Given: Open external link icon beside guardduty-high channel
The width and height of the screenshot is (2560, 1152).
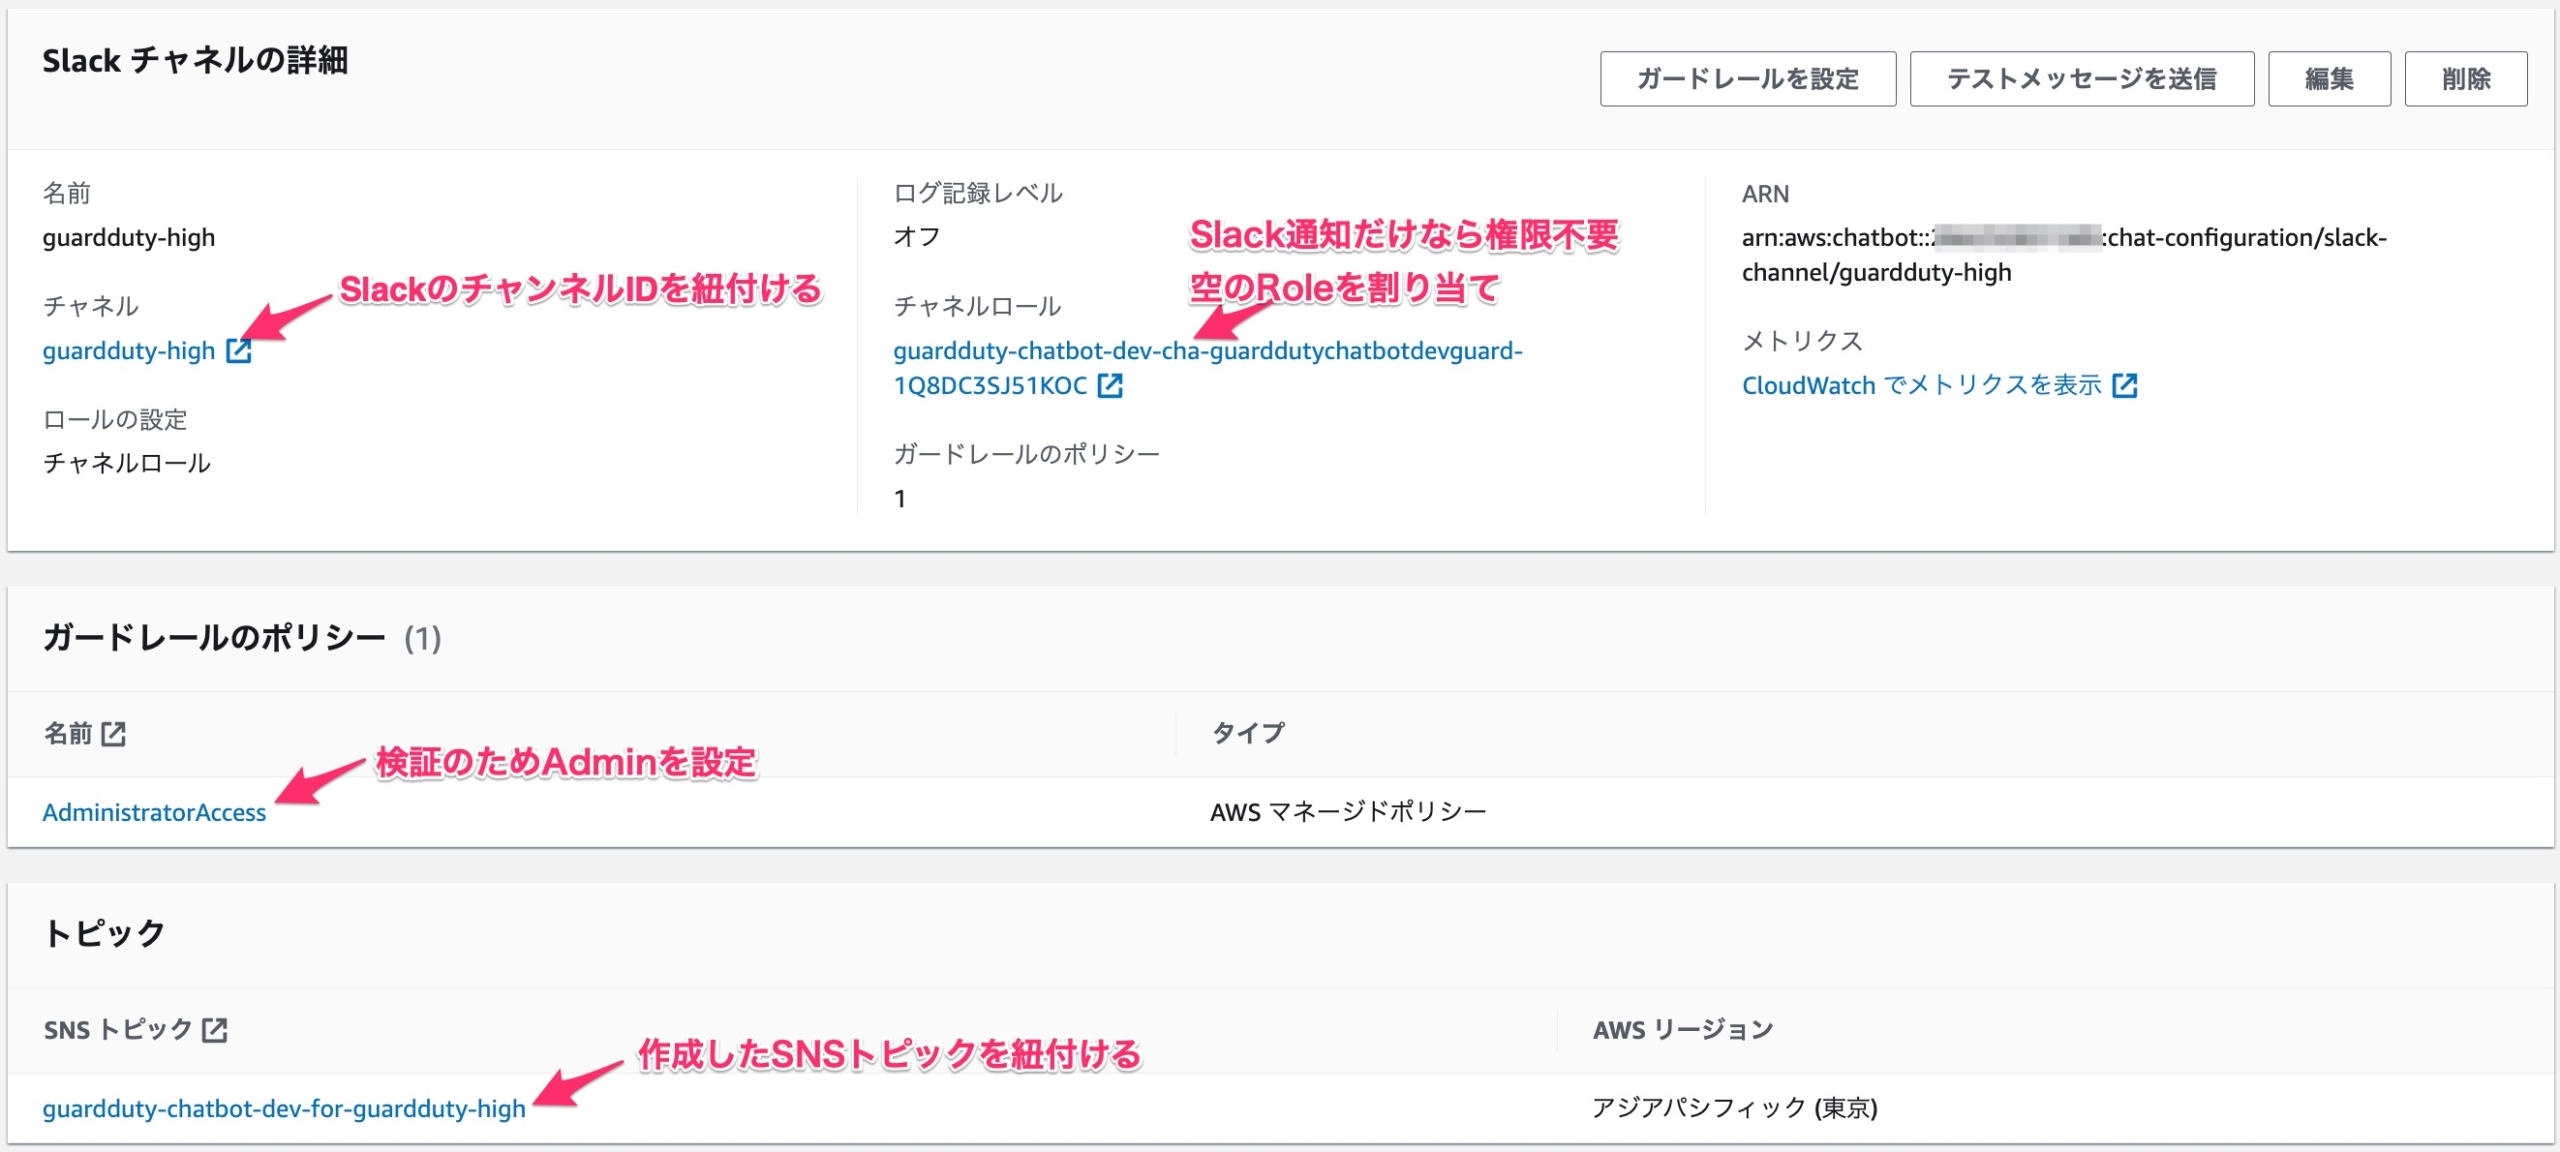Looking at the screenshot, I should (238, 351).
